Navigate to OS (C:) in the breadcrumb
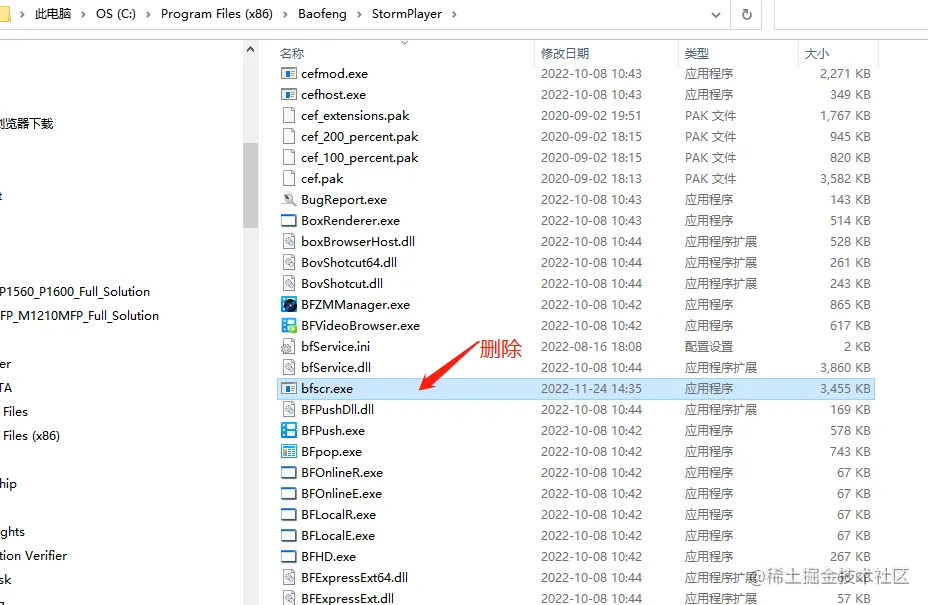The width and height of the screenshot is (928, 605). [116, 14]
